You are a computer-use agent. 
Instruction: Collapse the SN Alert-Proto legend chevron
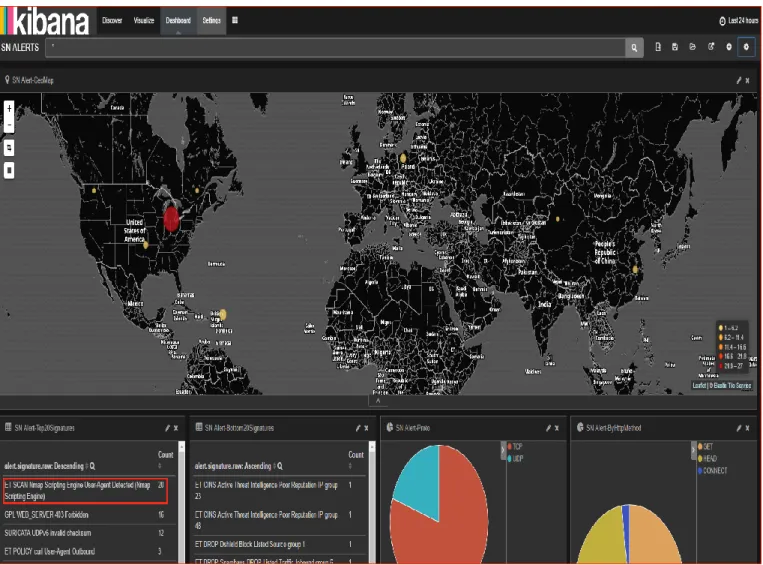[503, 450]
